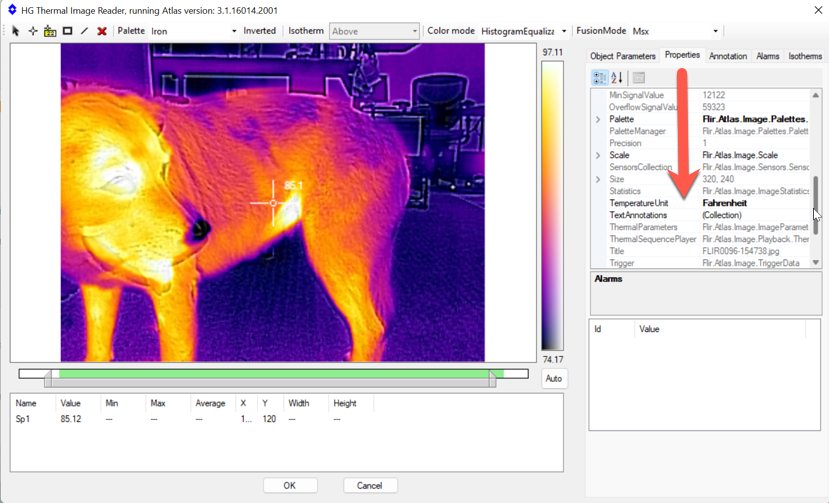Switch property grid to categorized view
Viewport: 829px width, 503px height.
pos(600,78)
